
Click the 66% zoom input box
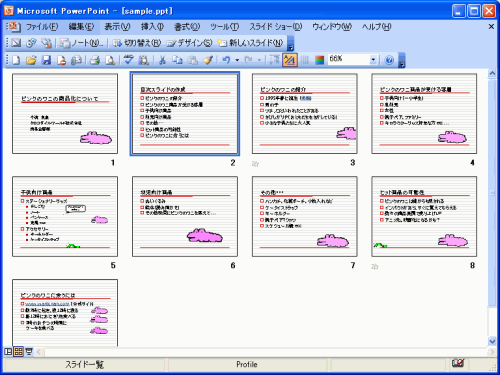click(348, 60)
